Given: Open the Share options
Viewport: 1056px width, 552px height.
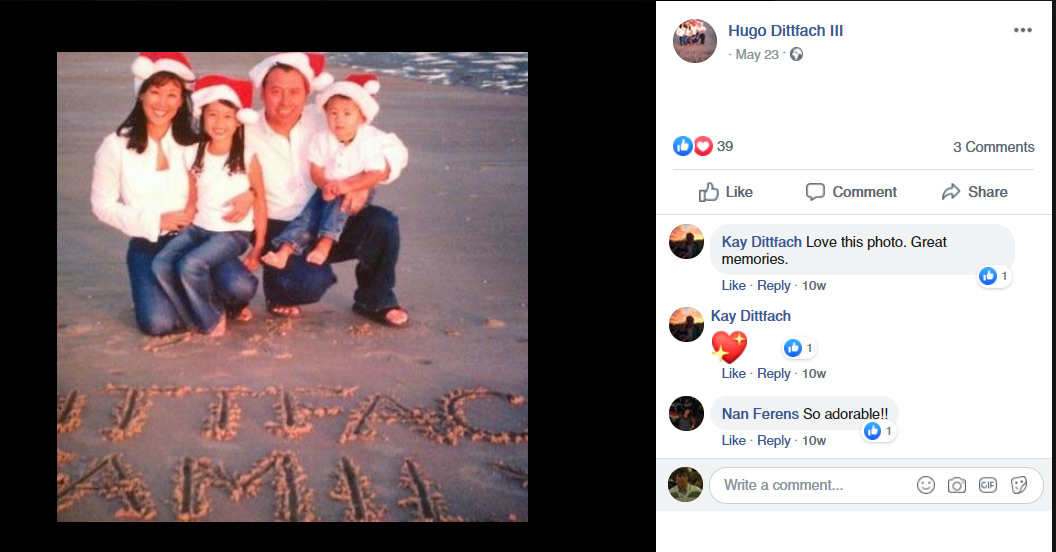Looking at the screenshot, I should click(975, 192).
